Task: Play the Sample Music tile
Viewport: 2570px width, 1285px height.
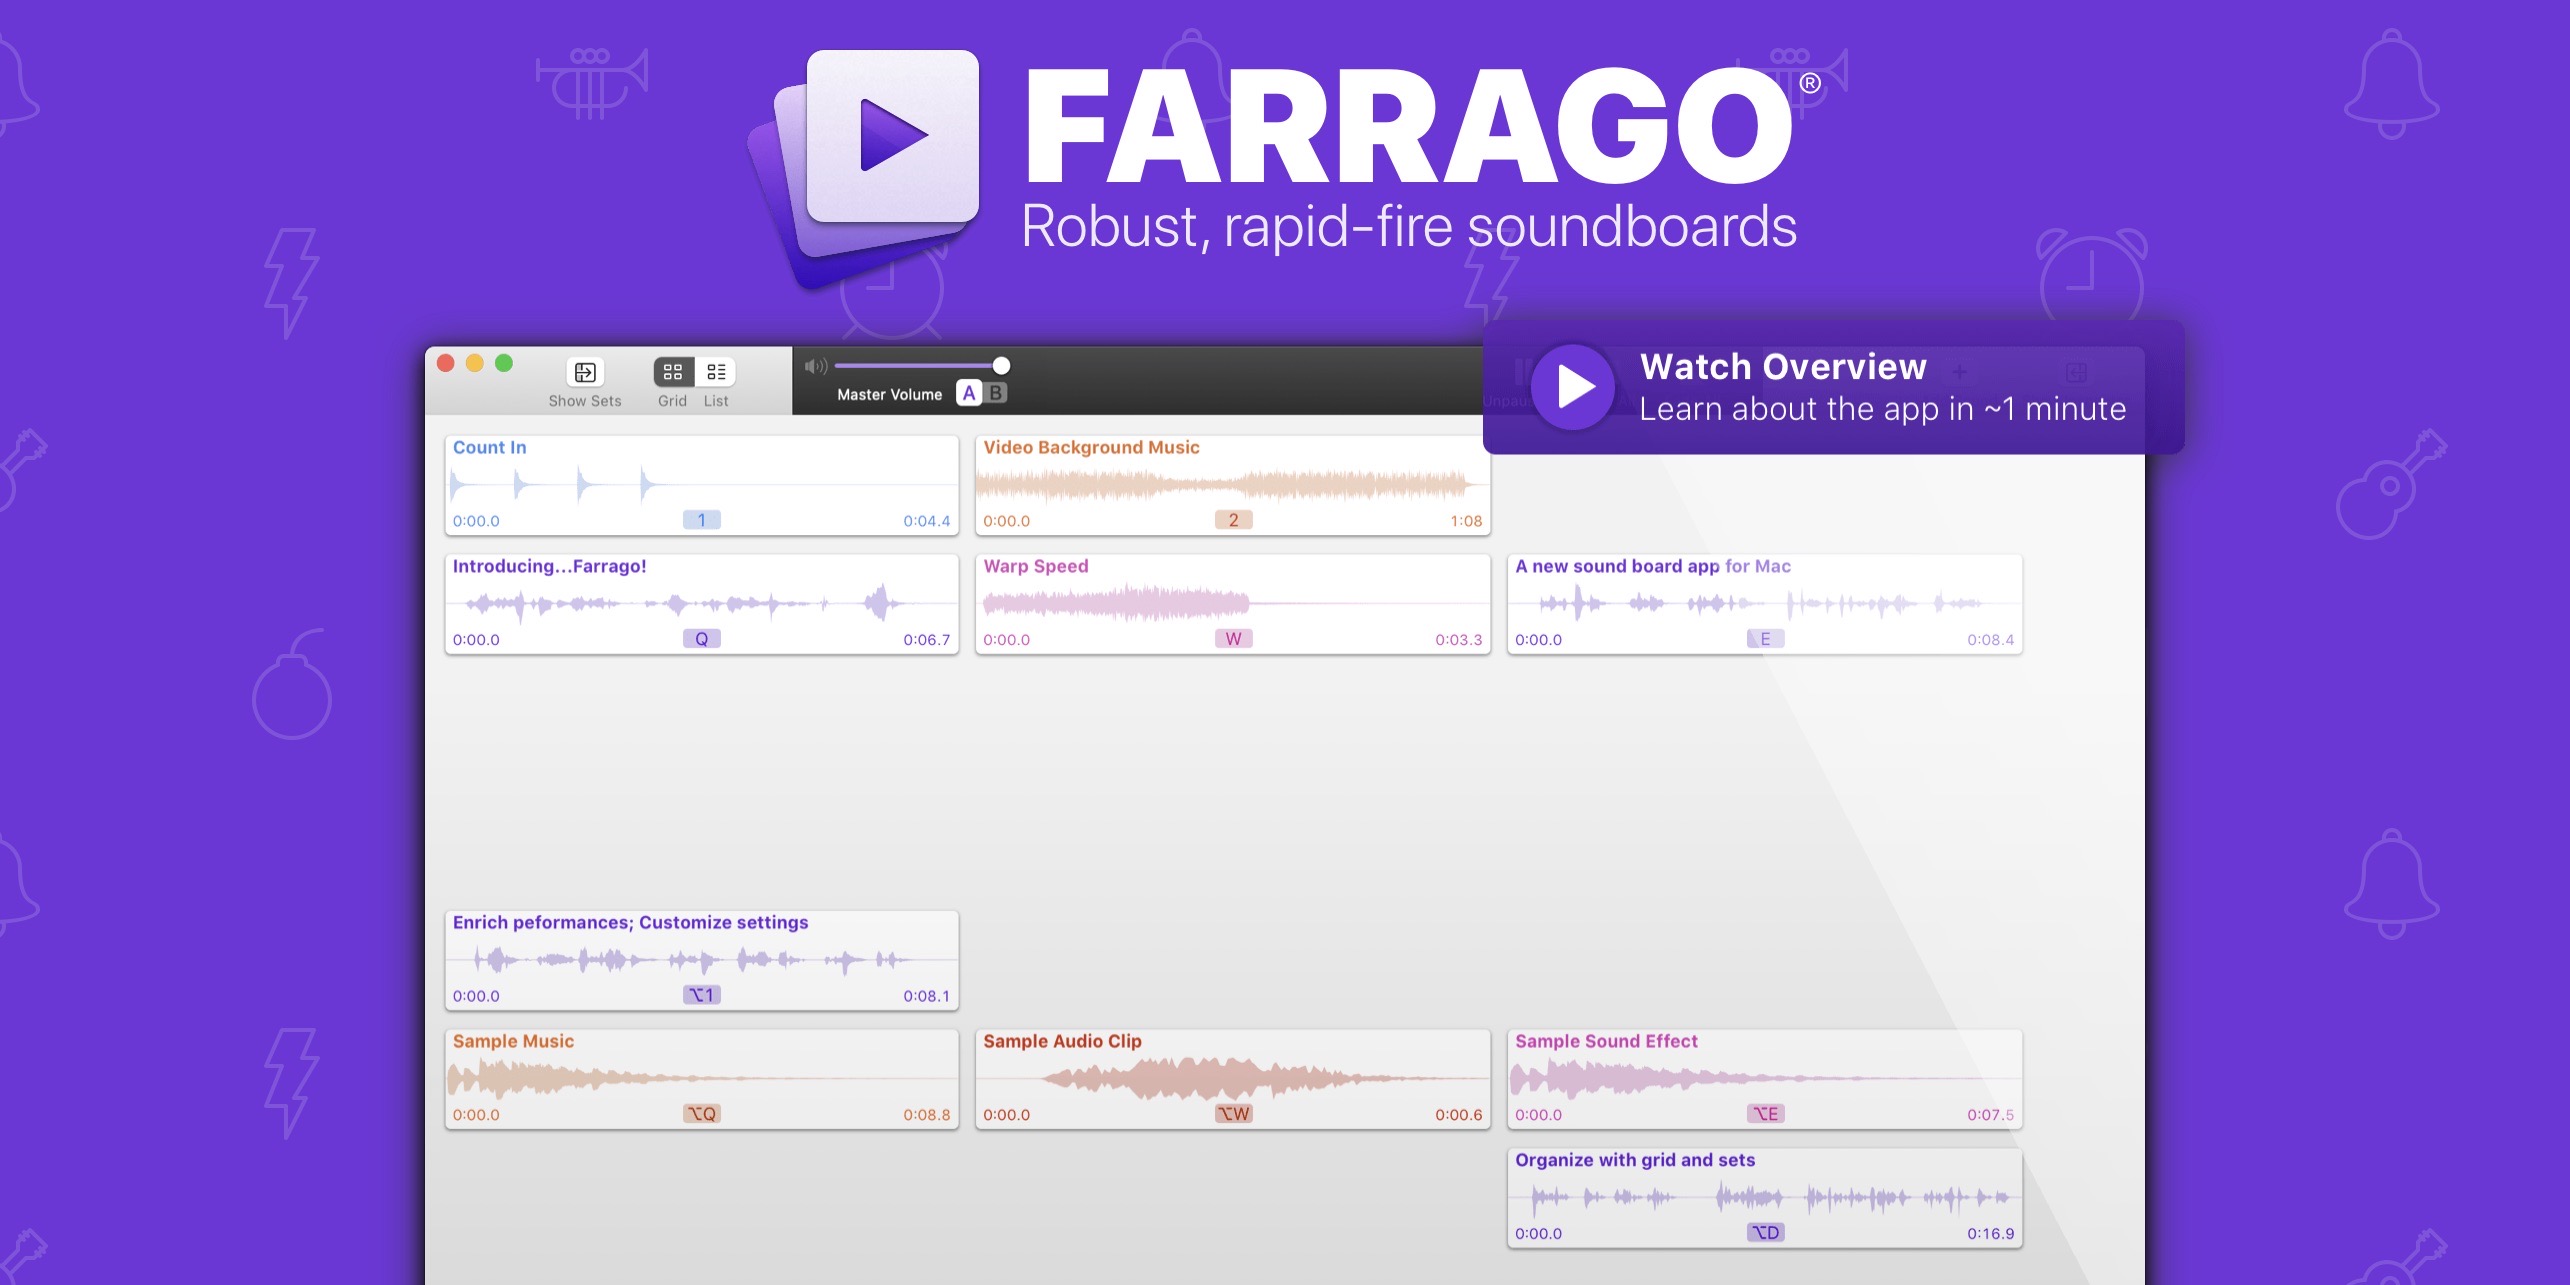Action: [x=701, y=1080]
